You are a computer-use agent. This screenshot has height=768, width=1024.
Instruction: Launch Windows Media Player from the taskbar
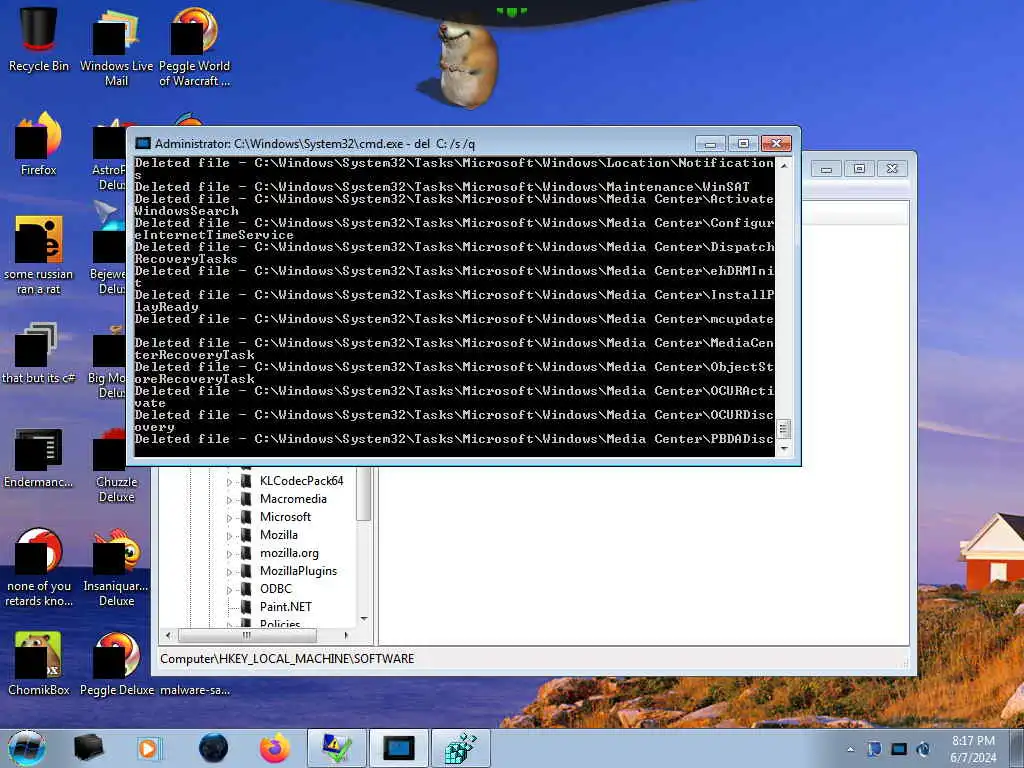point(148,748)
